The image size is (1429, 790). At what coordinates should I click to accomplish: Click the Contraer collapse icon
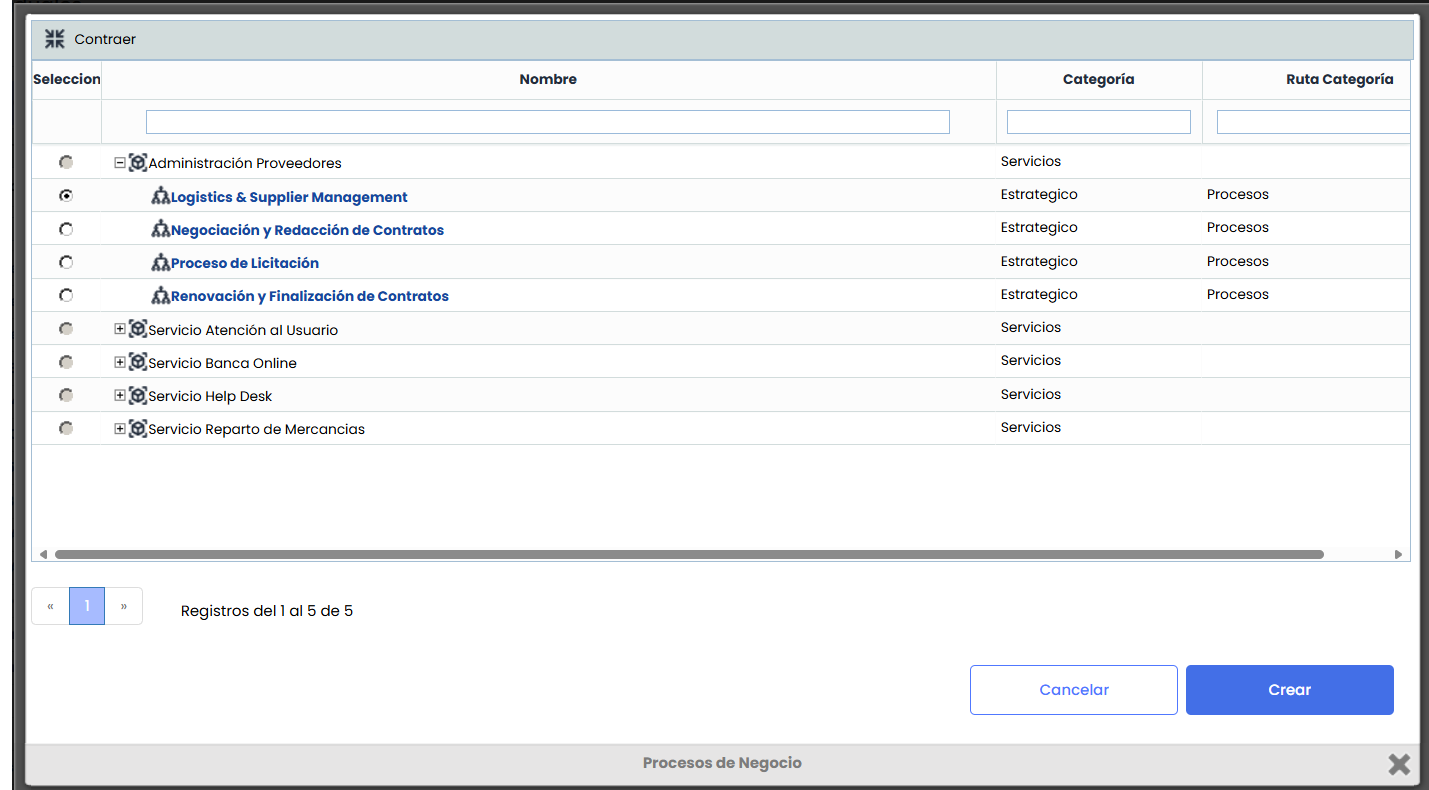click(55, 39)
